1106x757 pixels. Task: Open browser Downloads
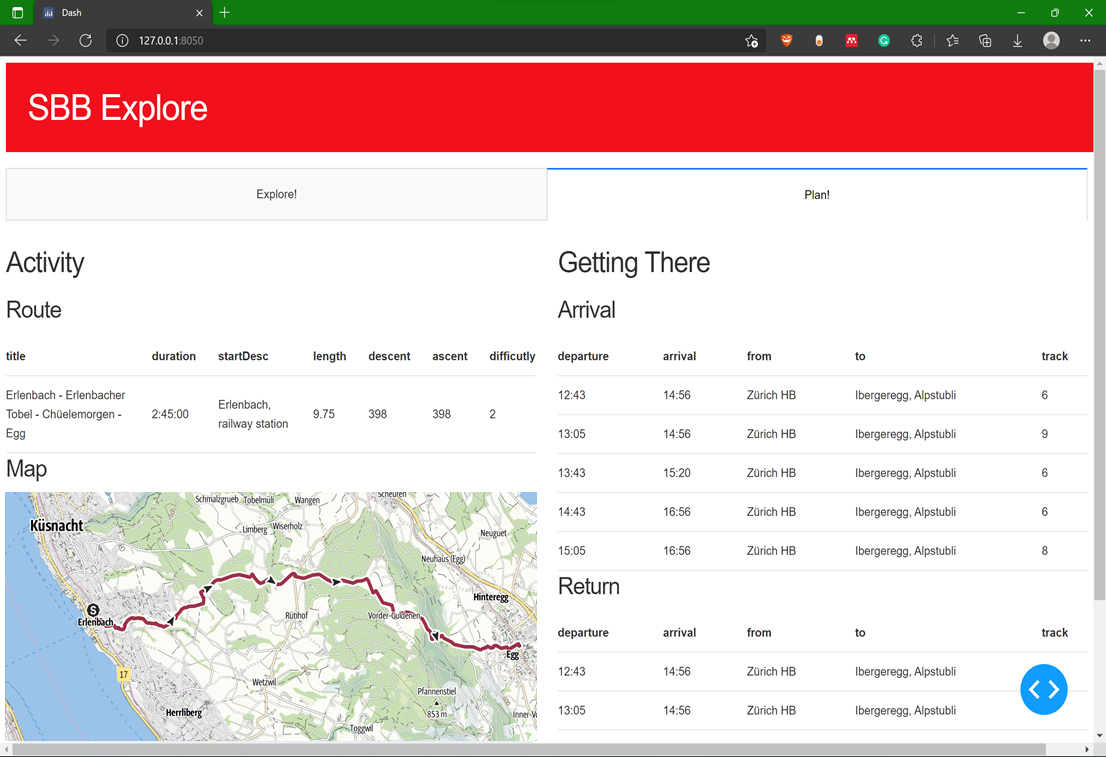point(1018,40)
